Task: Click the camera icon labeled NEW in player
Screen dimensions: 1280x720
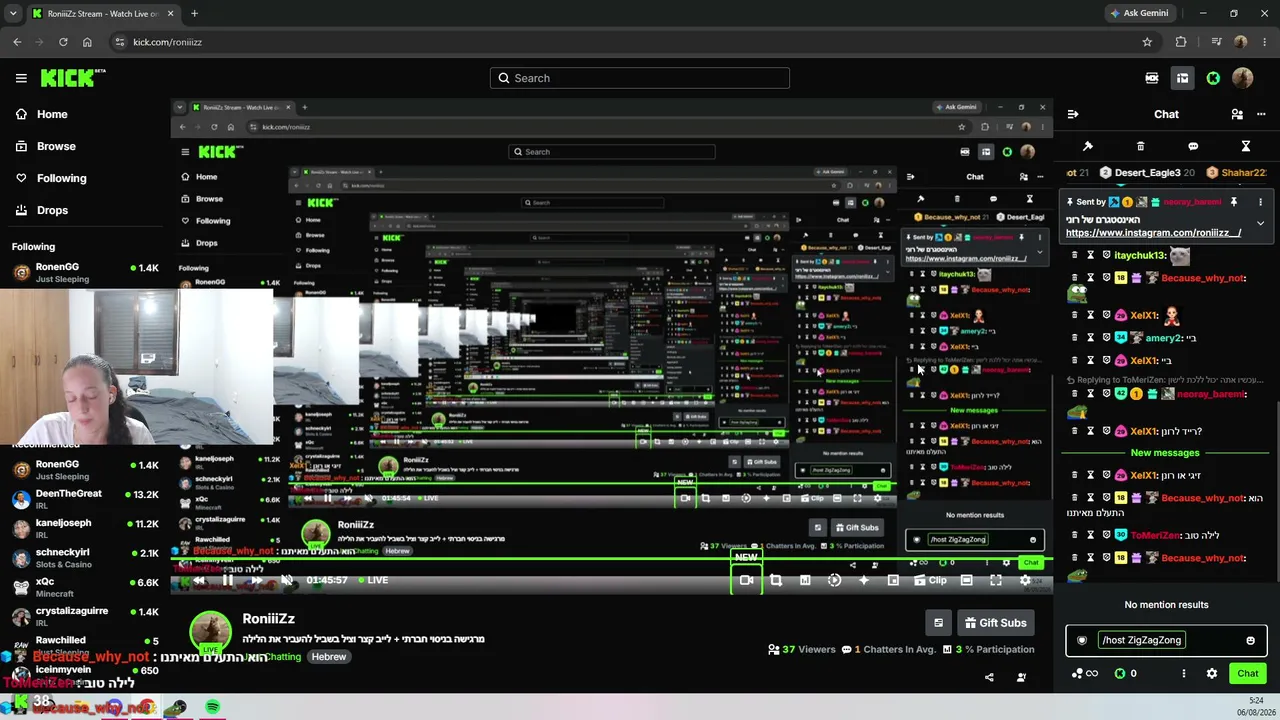Action: [746, 580]
